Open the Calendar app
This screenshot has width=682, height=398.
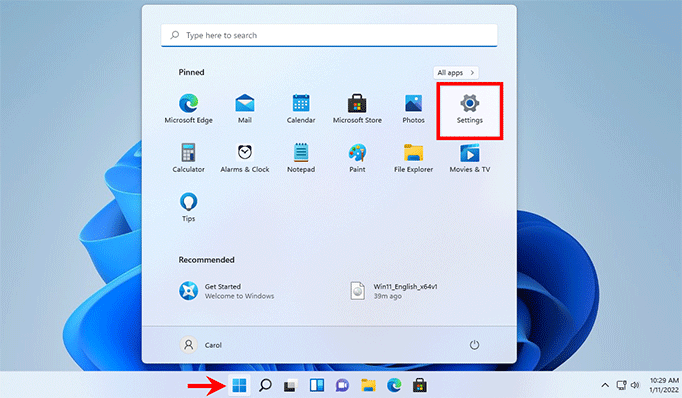click(x=301, y=109)
